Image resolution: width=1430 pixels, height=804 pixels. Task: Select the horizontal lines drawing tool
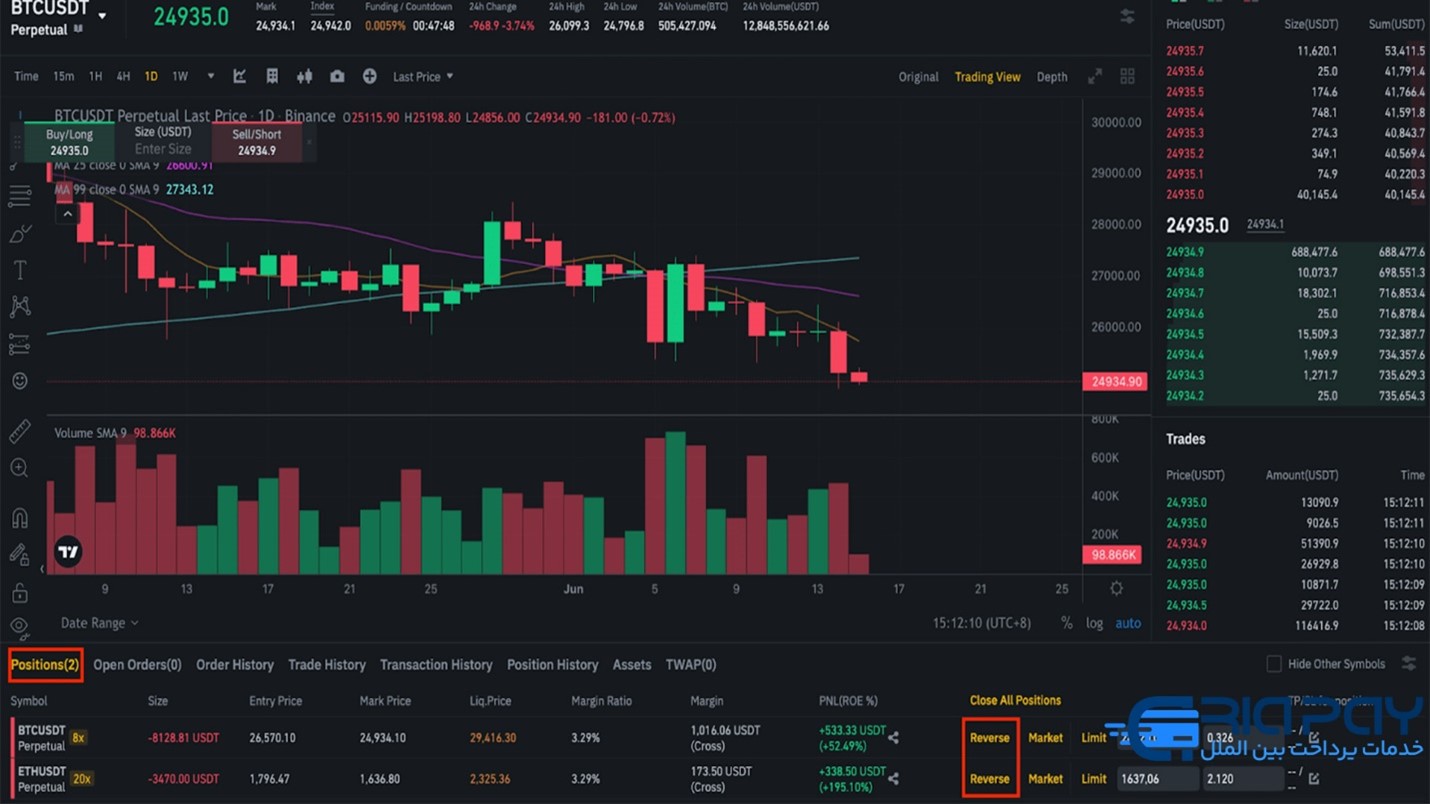pos(19,196)
